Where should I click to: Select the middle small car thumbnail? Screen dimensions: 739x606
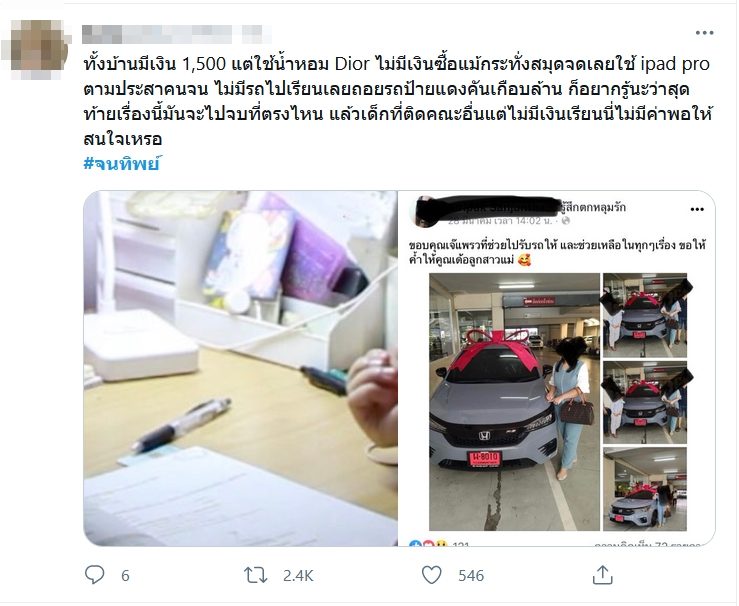[645, 402]
